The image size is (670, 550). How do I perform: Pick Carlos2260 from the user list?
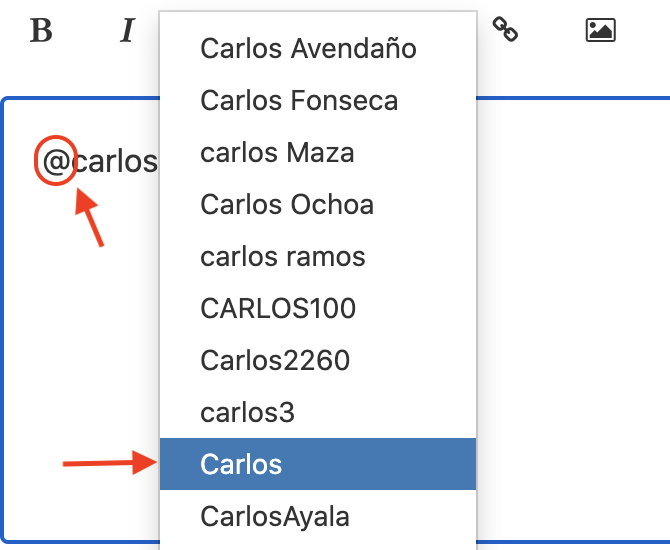coord(318,360)
